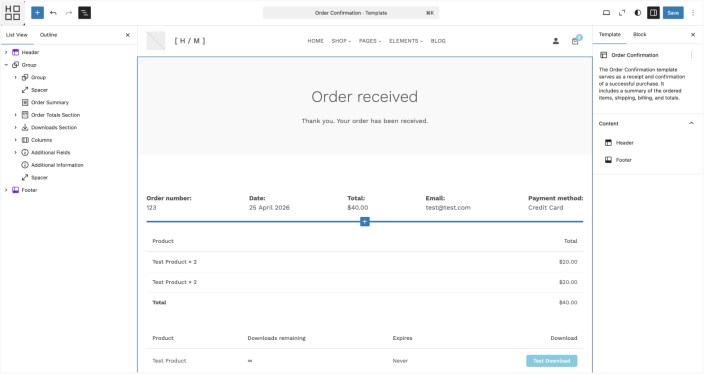Switch to the Block settings tab
Viewport: 704px width, 374px height.
[x=639, y=35]
